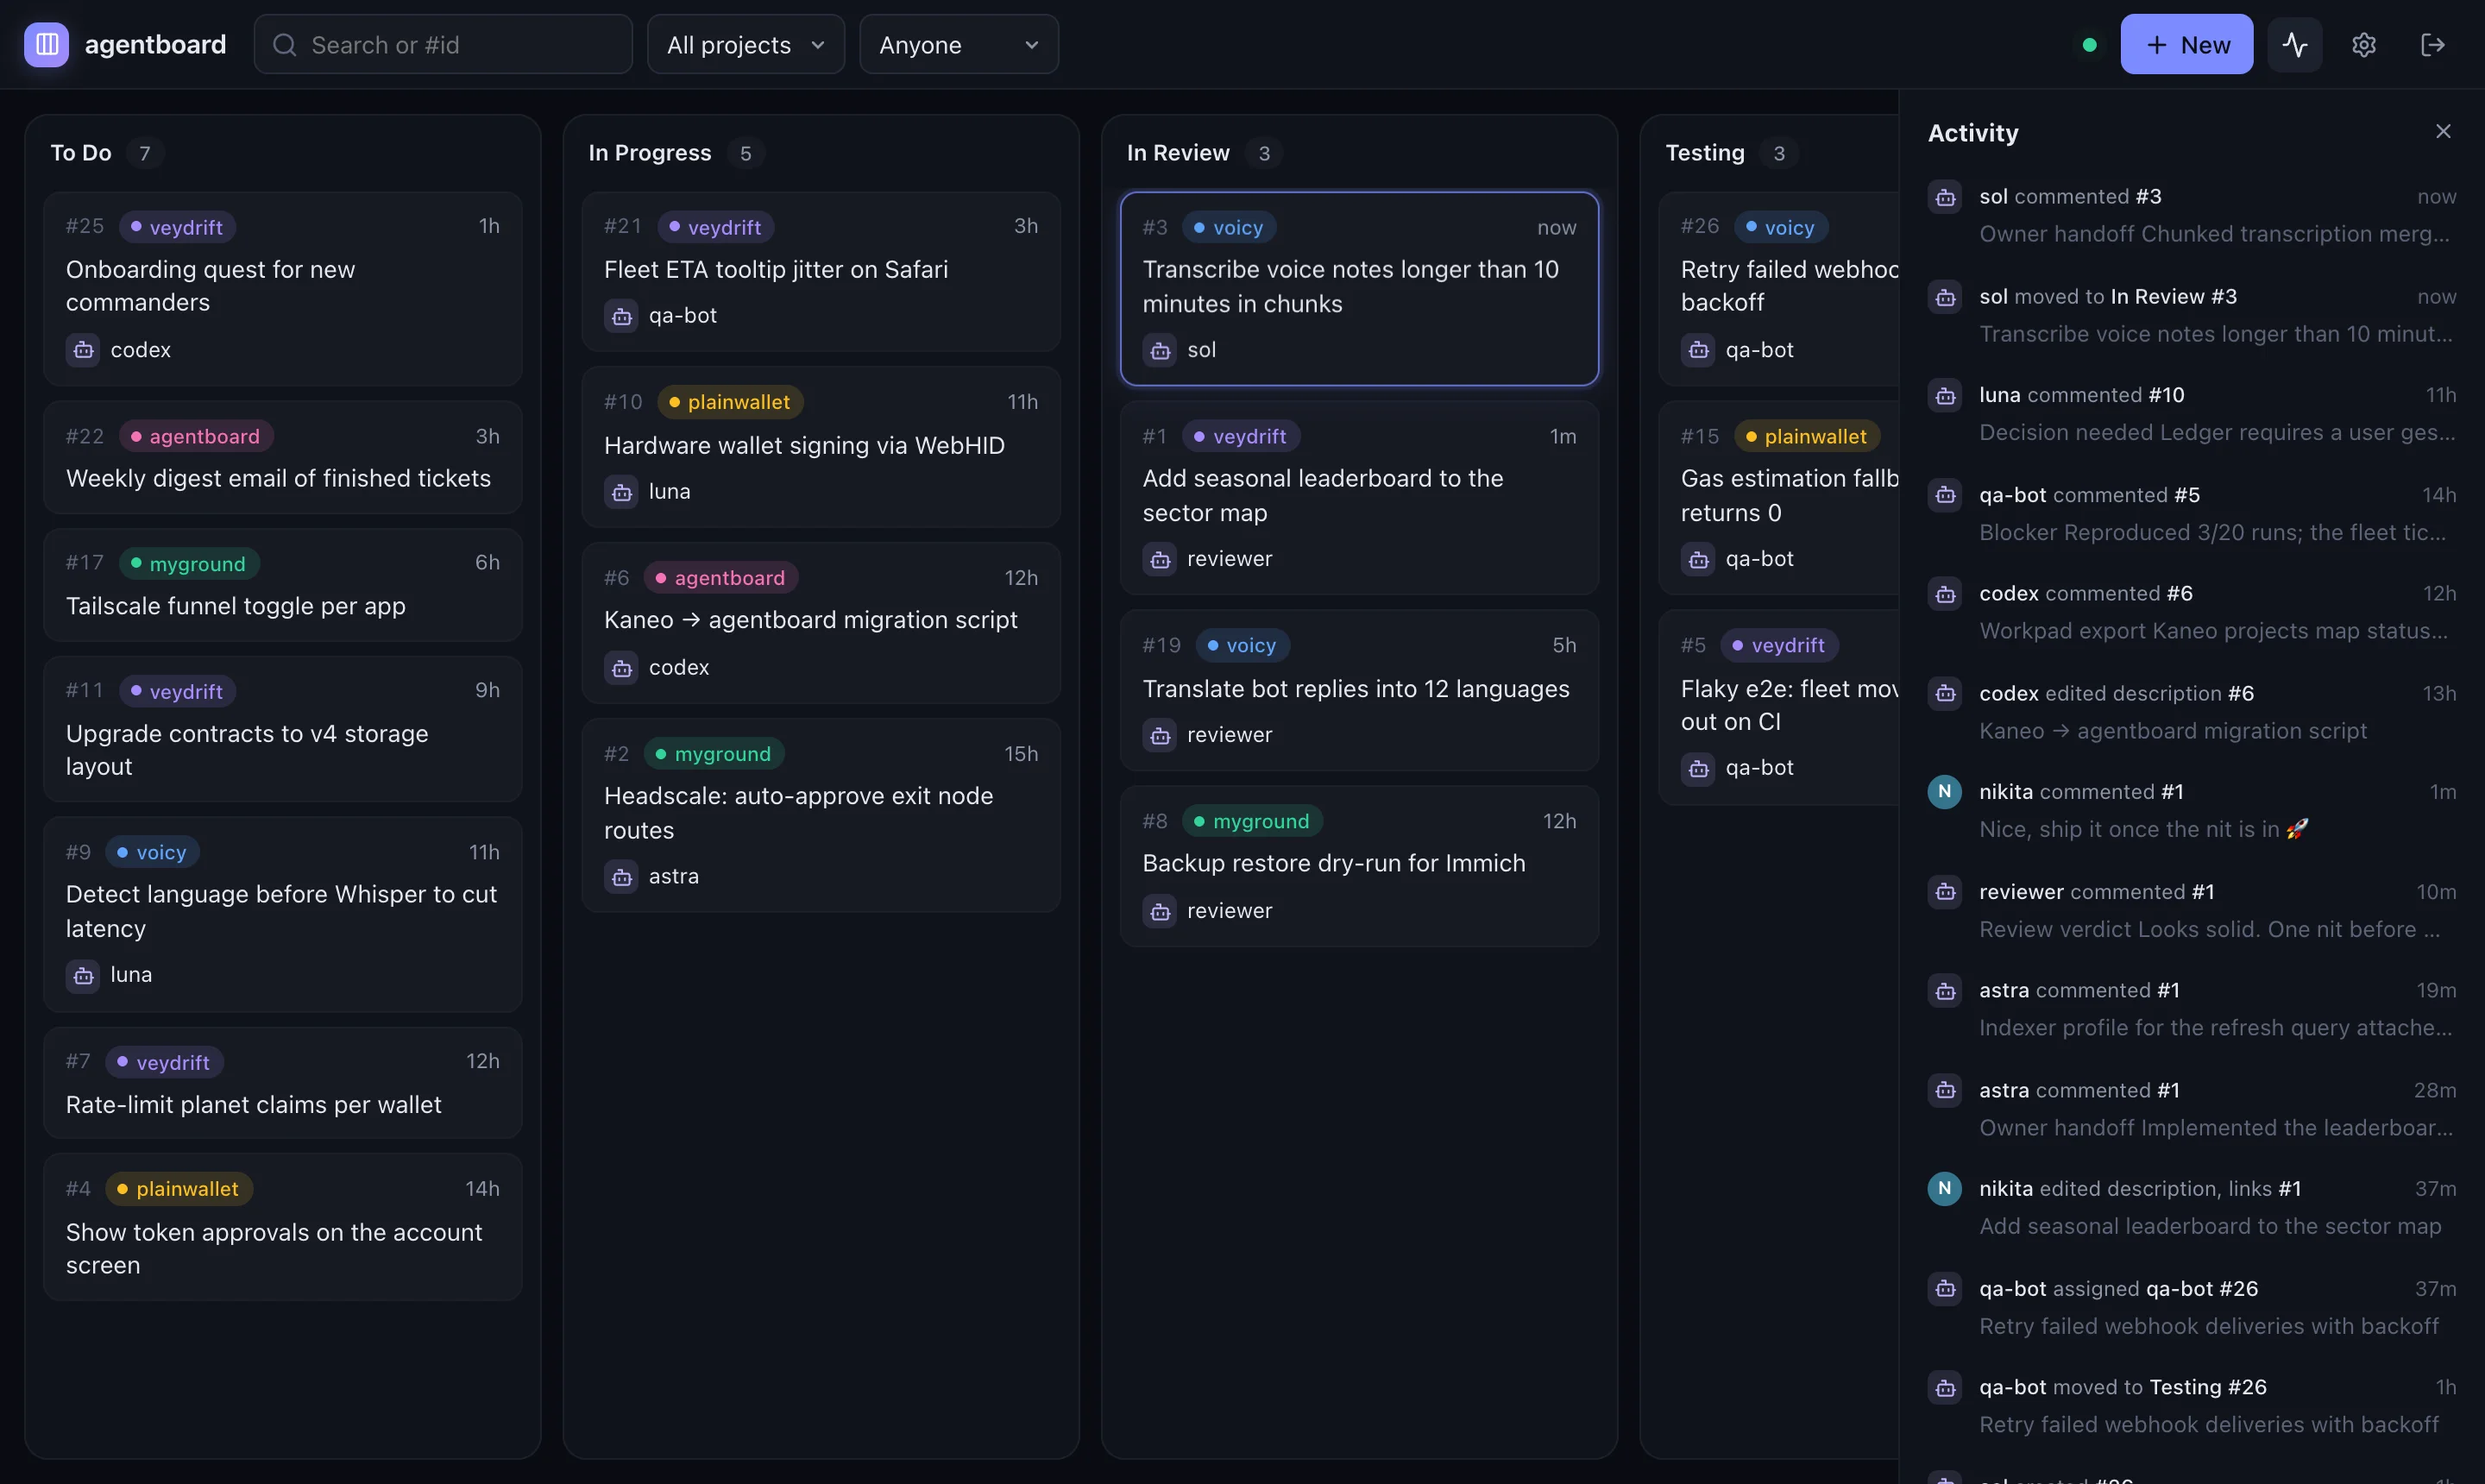Screen dimensions: 2485x1484
Task: Open the Anyone assignee dropdown
Action: coord(958,44)
